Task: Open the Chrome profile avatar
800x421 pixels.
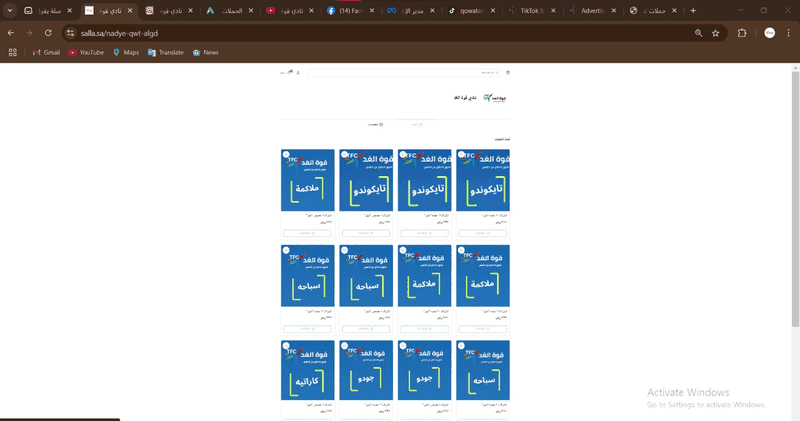Action: 769,33
